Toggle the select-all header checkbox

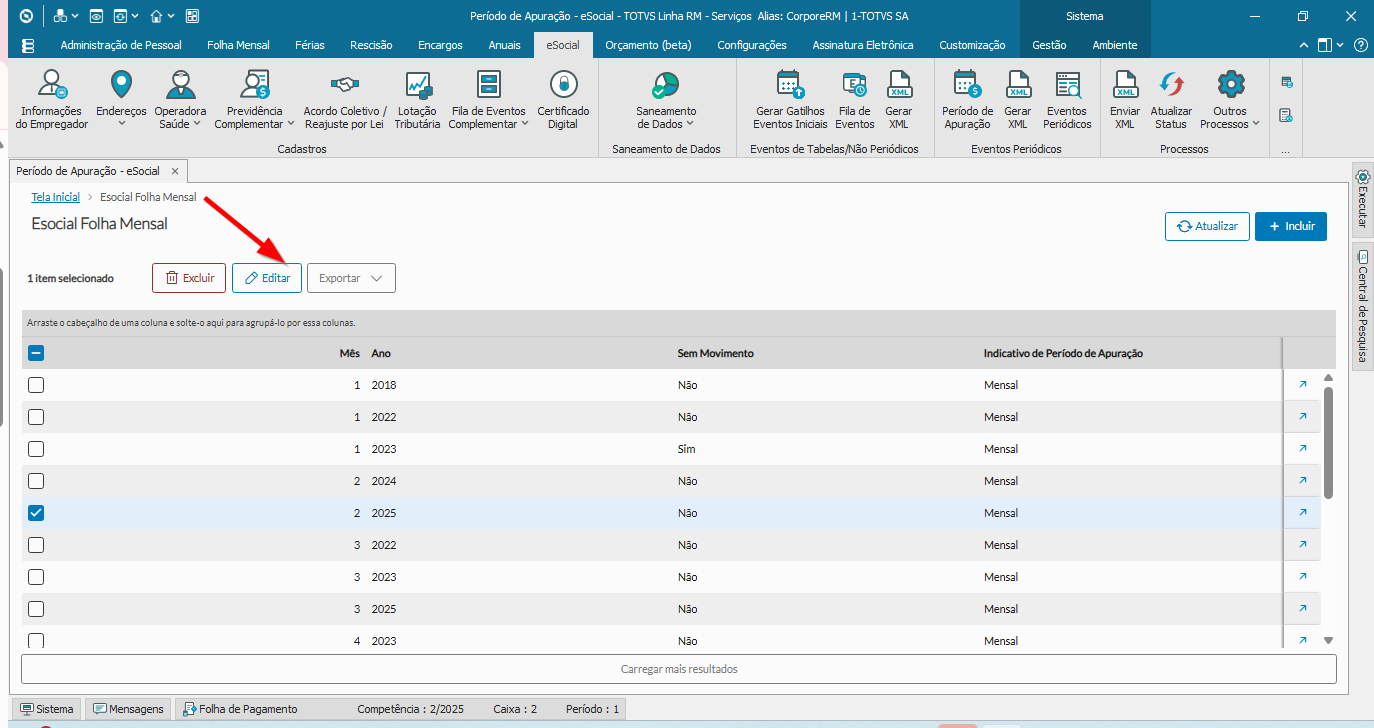36,353
